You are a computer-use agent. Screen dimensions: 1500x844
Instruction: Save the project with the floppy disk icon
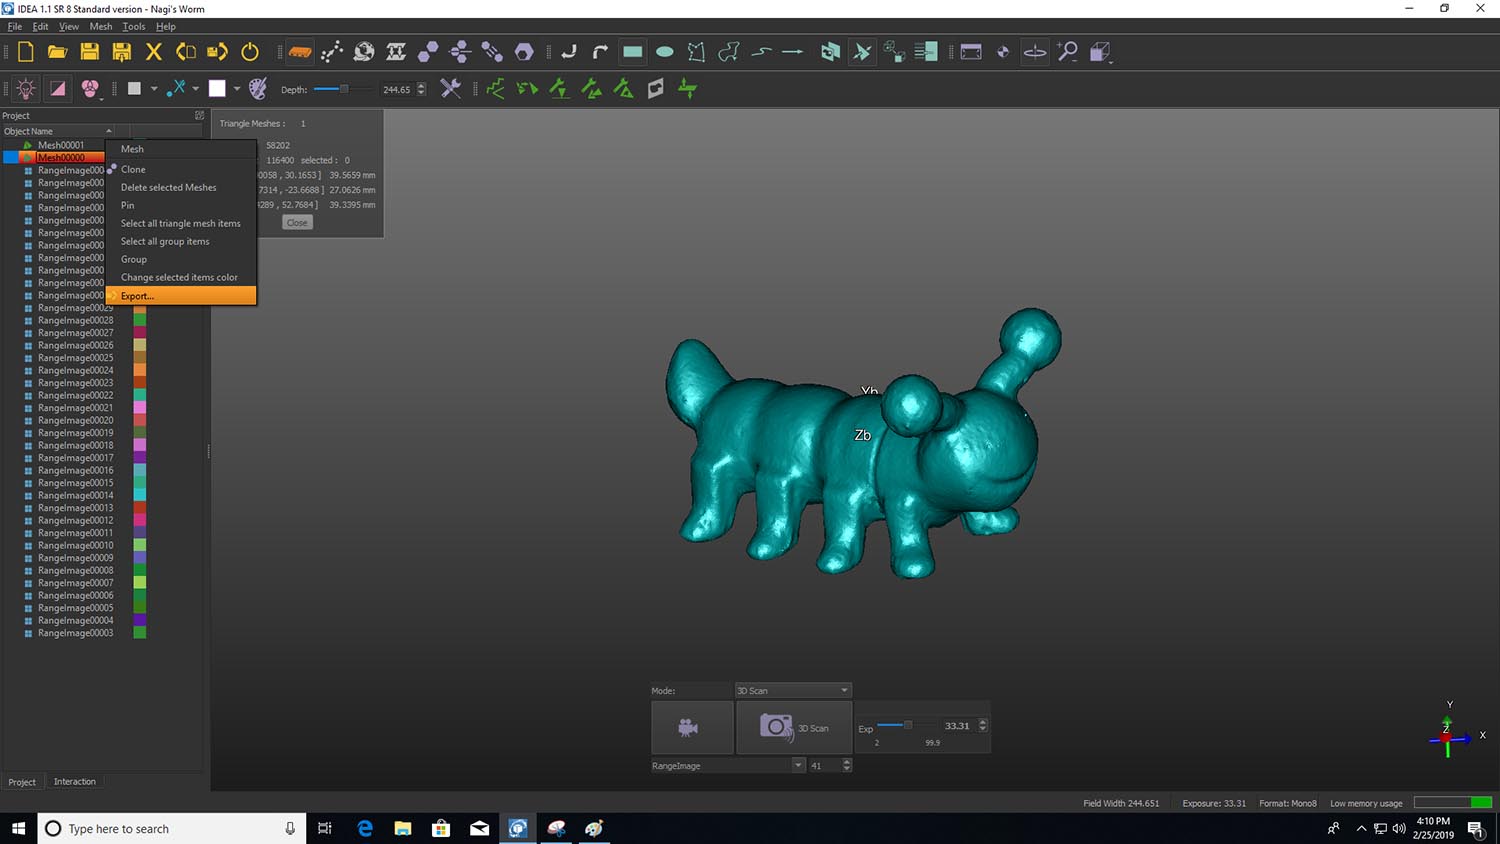90,52
